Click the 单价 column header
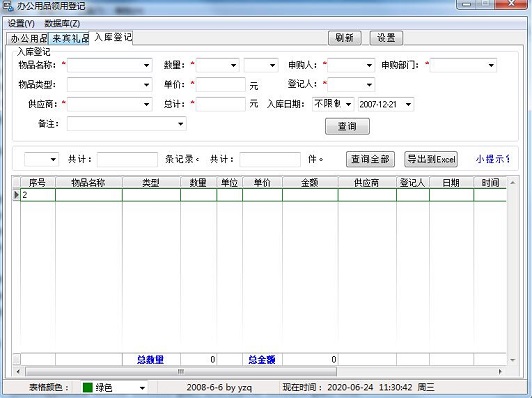 pos(262,183)
